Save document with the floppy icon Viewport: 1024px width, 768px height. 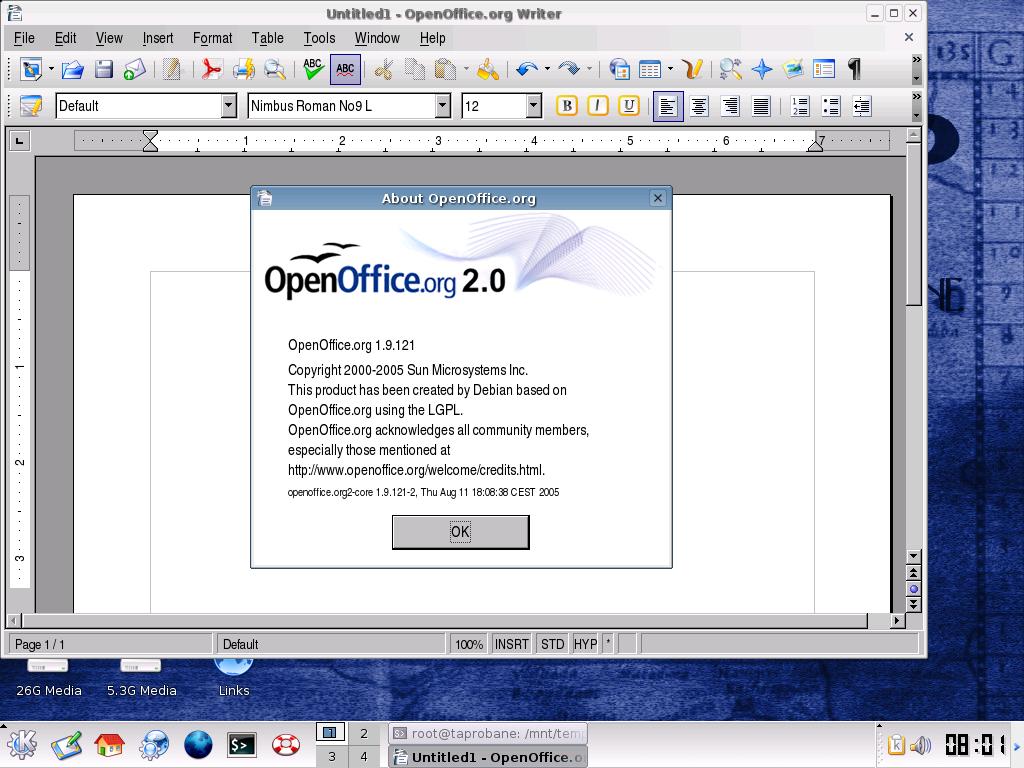coord(104,69)
